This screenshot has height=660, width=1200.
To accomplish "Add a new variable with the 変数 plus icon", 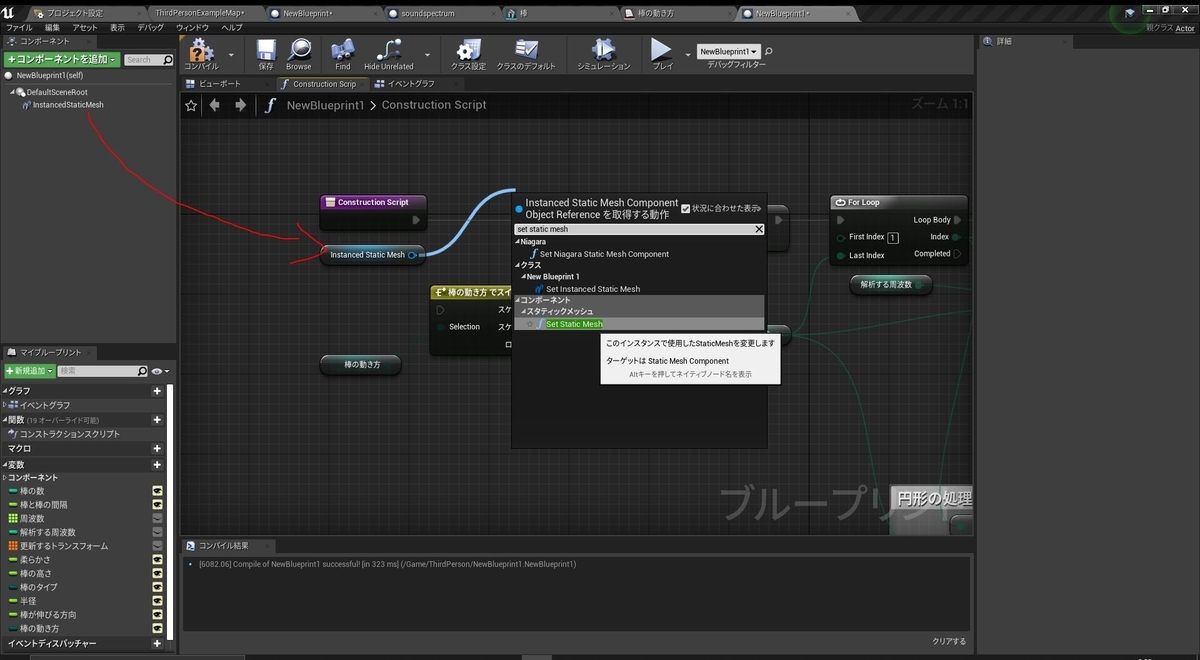I will pos(157,465).
